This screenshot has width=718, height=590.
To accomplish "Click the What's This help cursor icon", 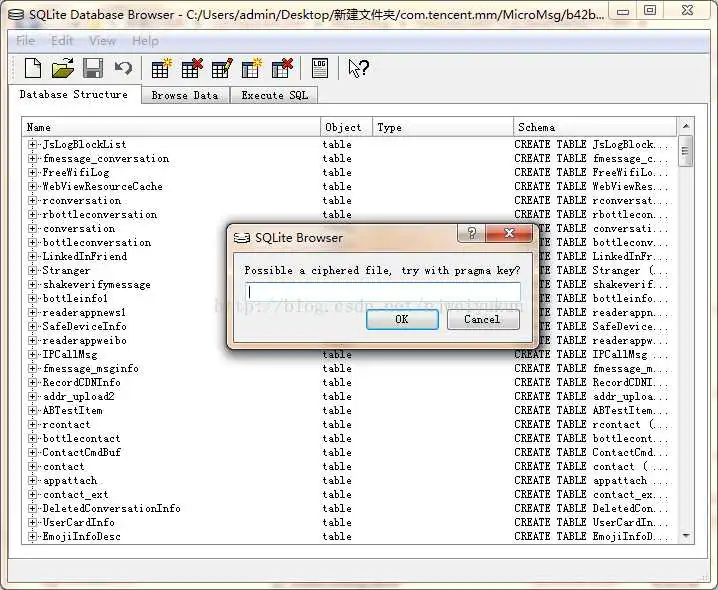I will [x=358, y=69].
